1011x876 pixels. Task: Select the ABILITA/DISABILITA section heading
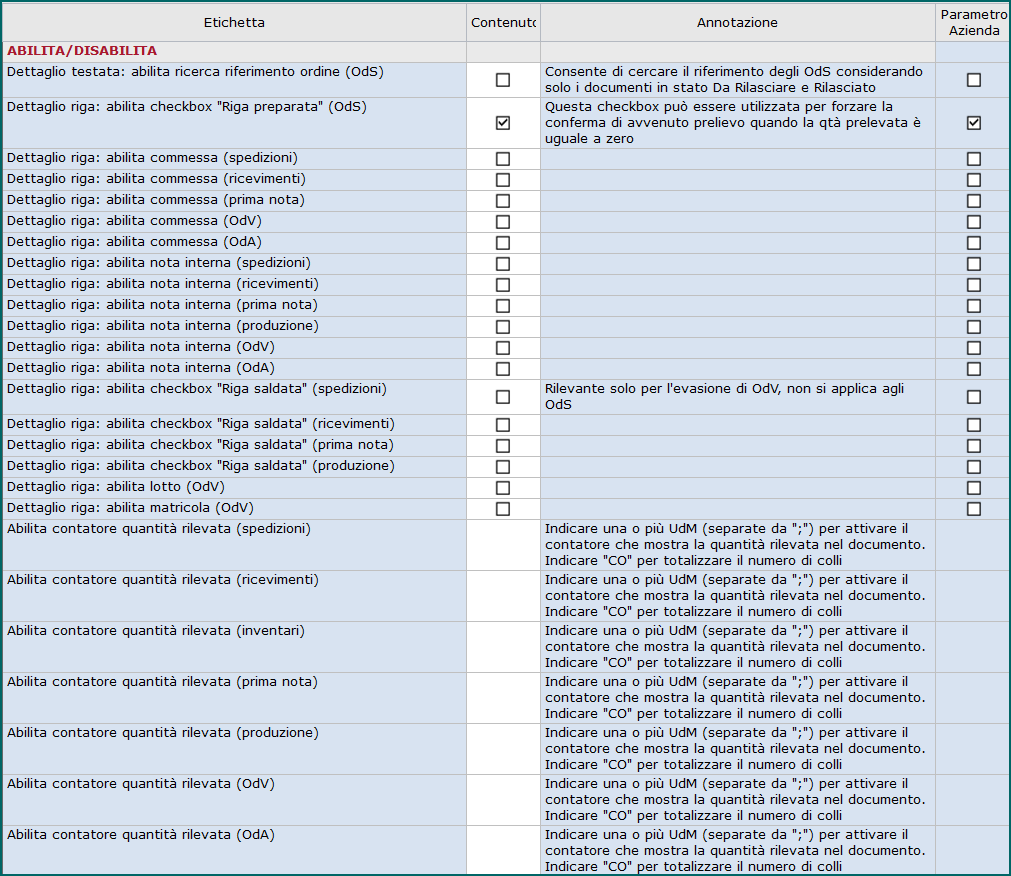pos(82,51)
